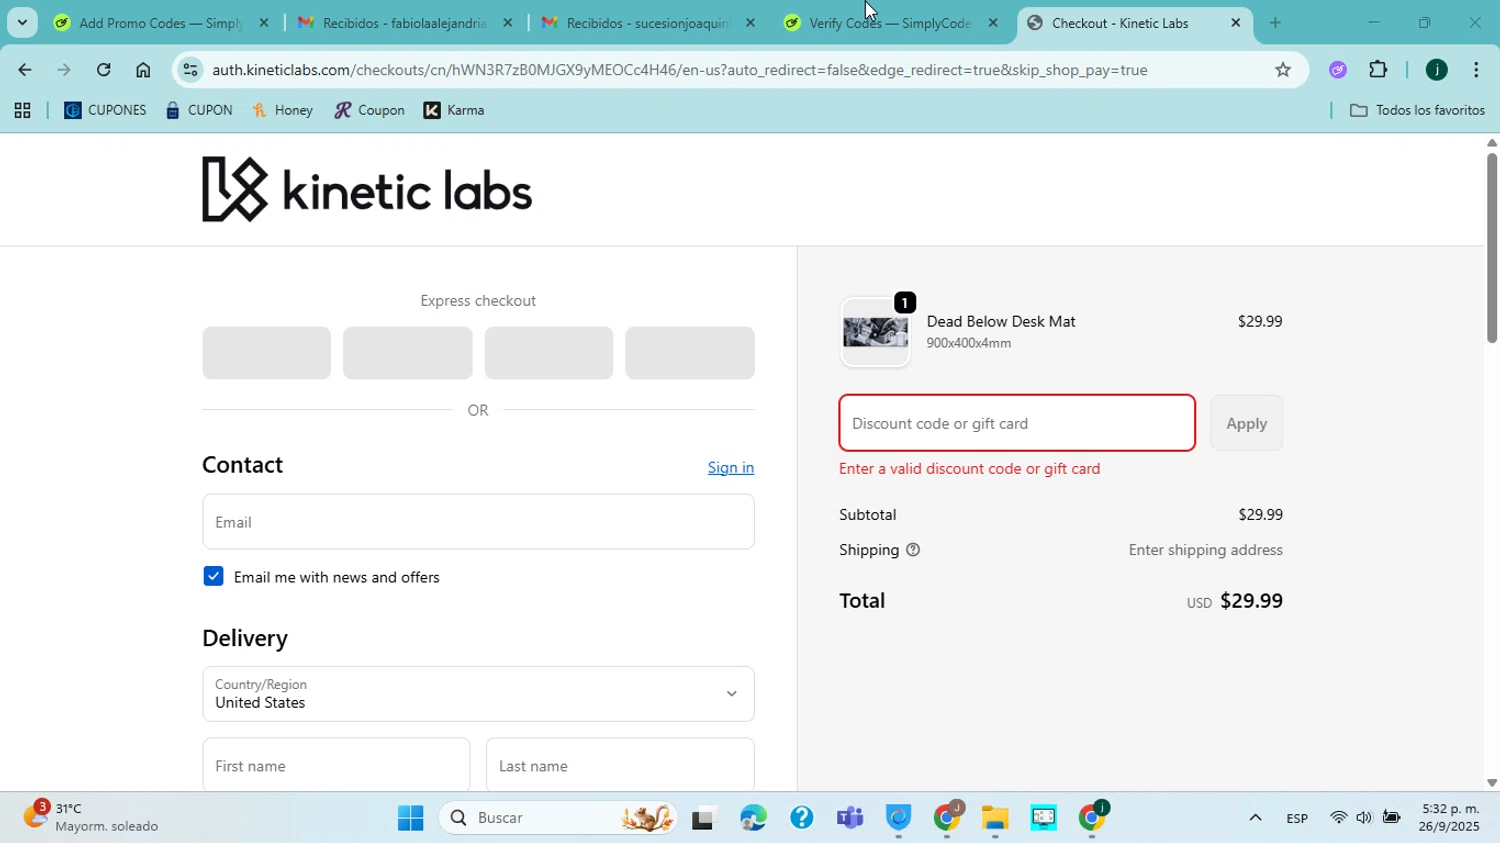Open the browser home page
The width and height of the screenshot is (1500, 843).
pos(143,70)
